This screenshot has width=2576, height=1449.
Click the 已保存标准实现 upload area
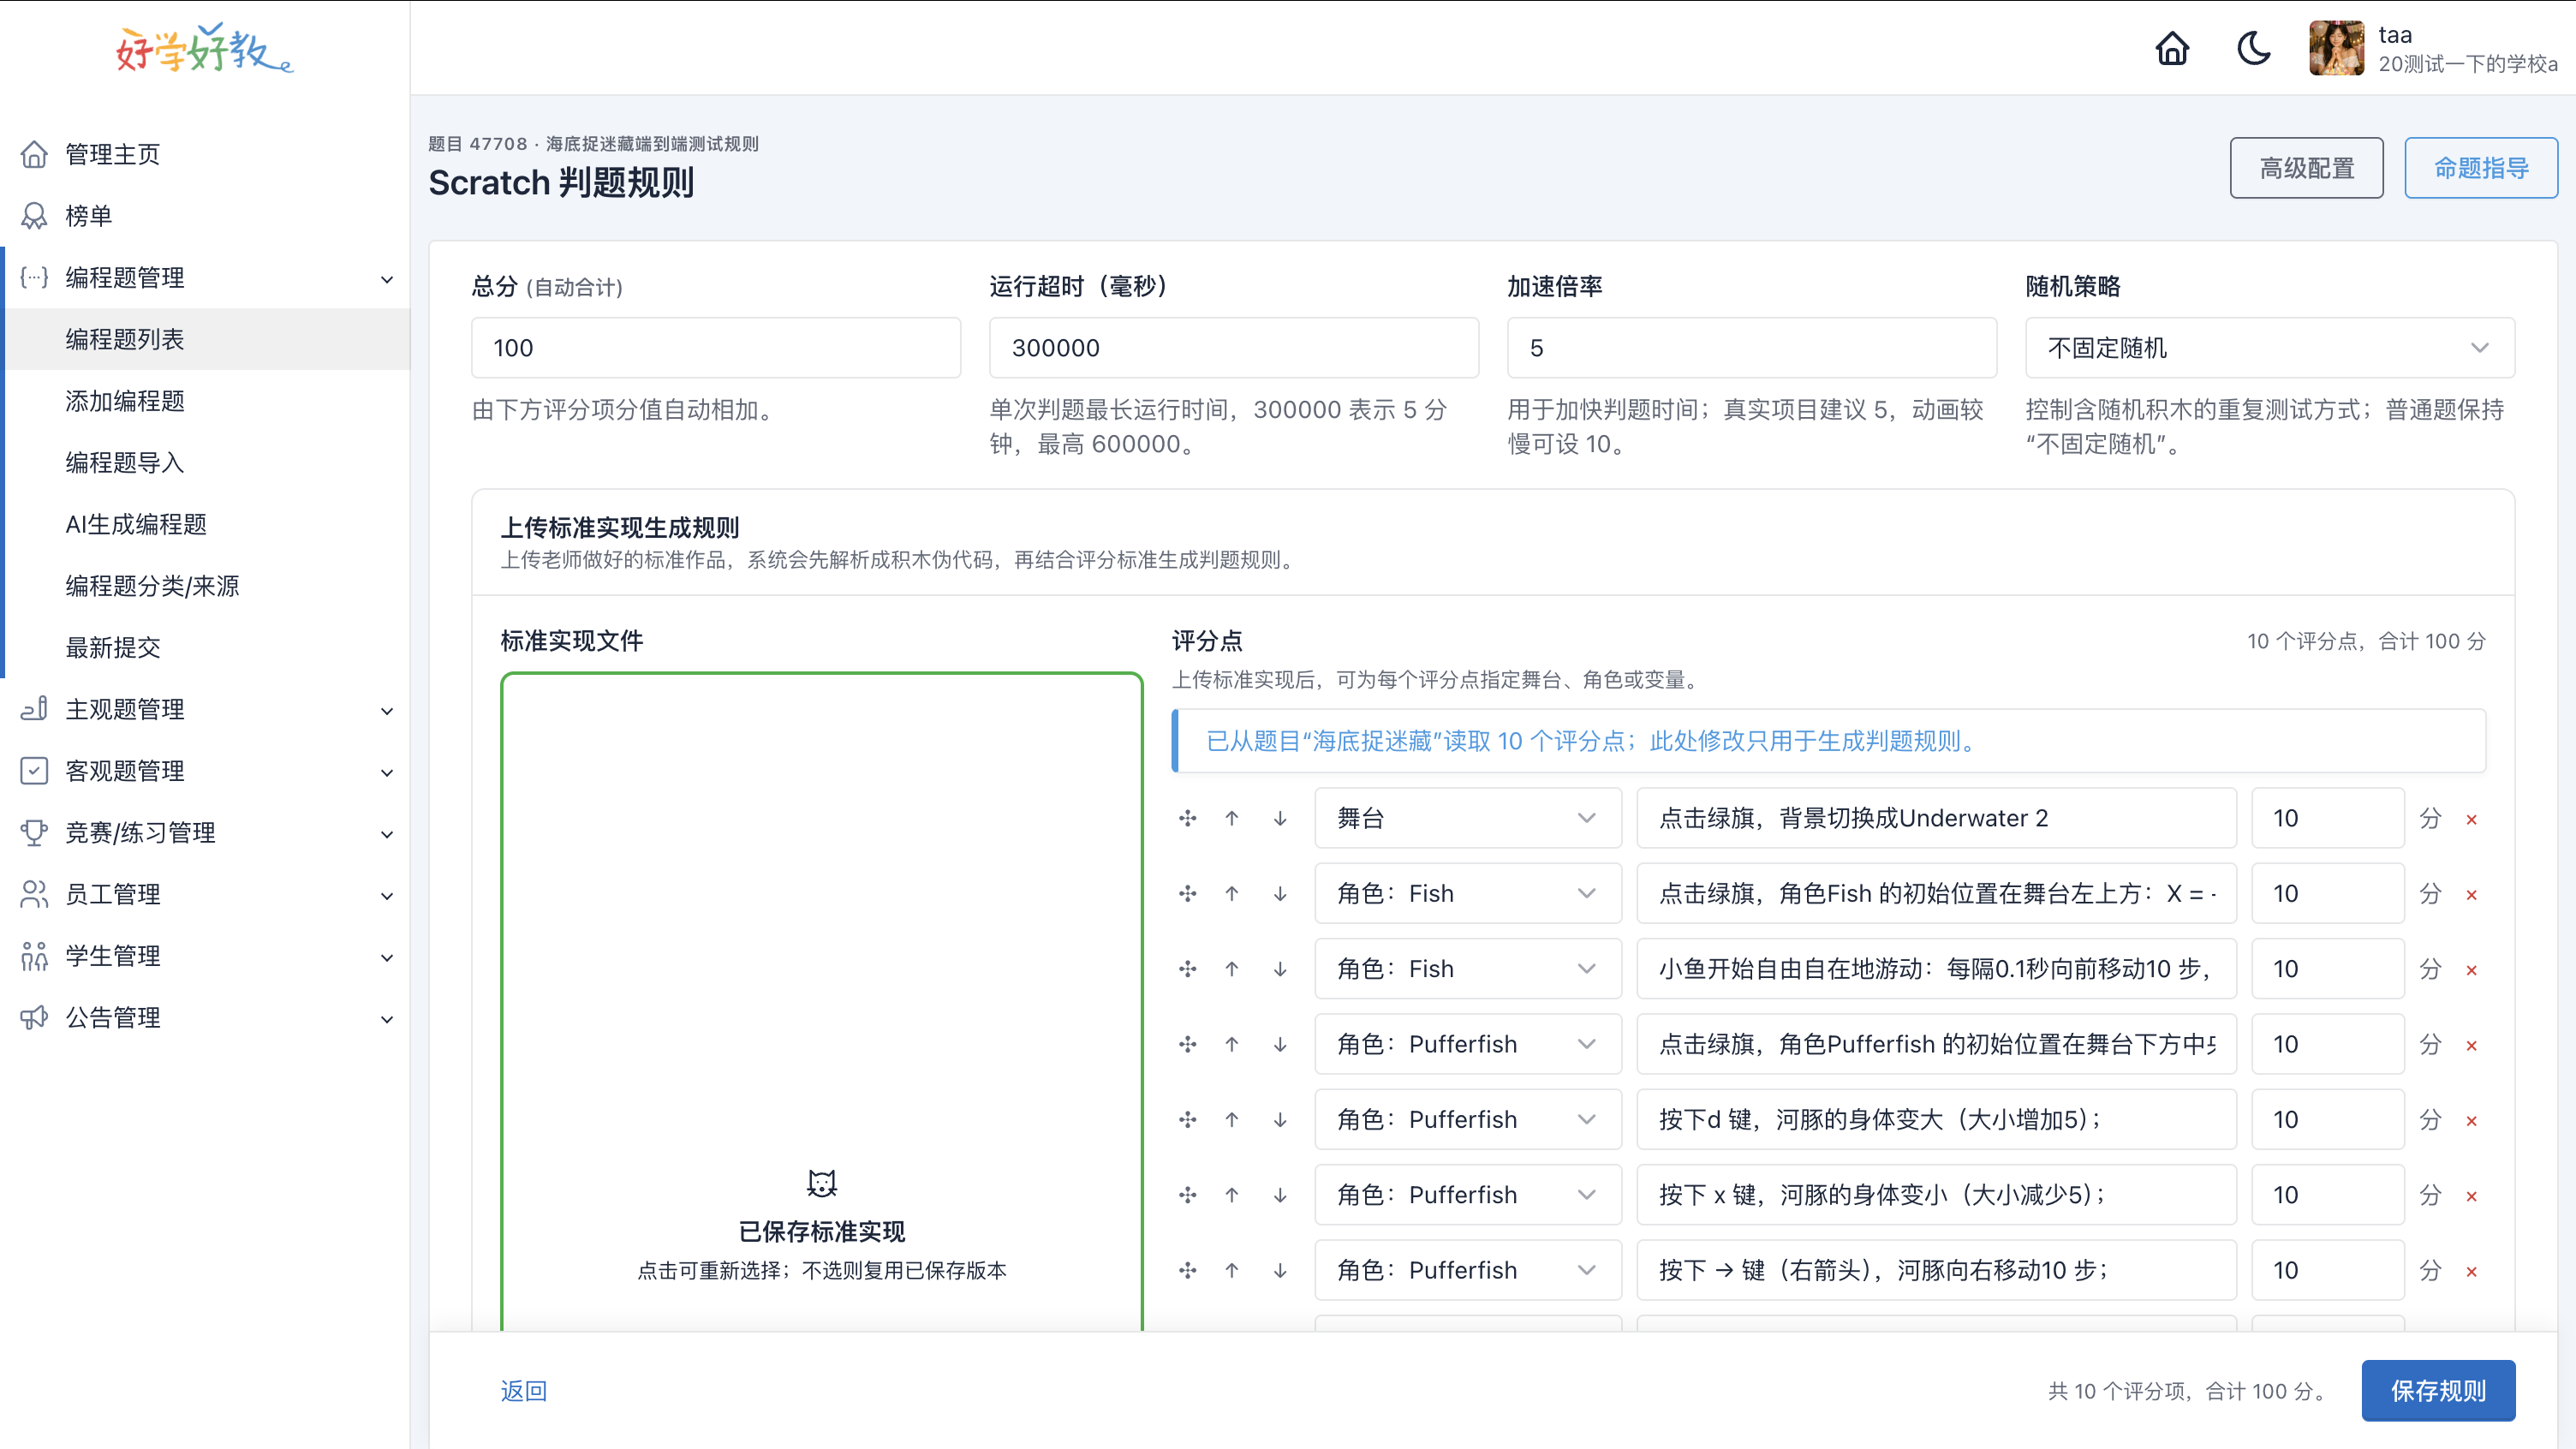(821, 1002)
